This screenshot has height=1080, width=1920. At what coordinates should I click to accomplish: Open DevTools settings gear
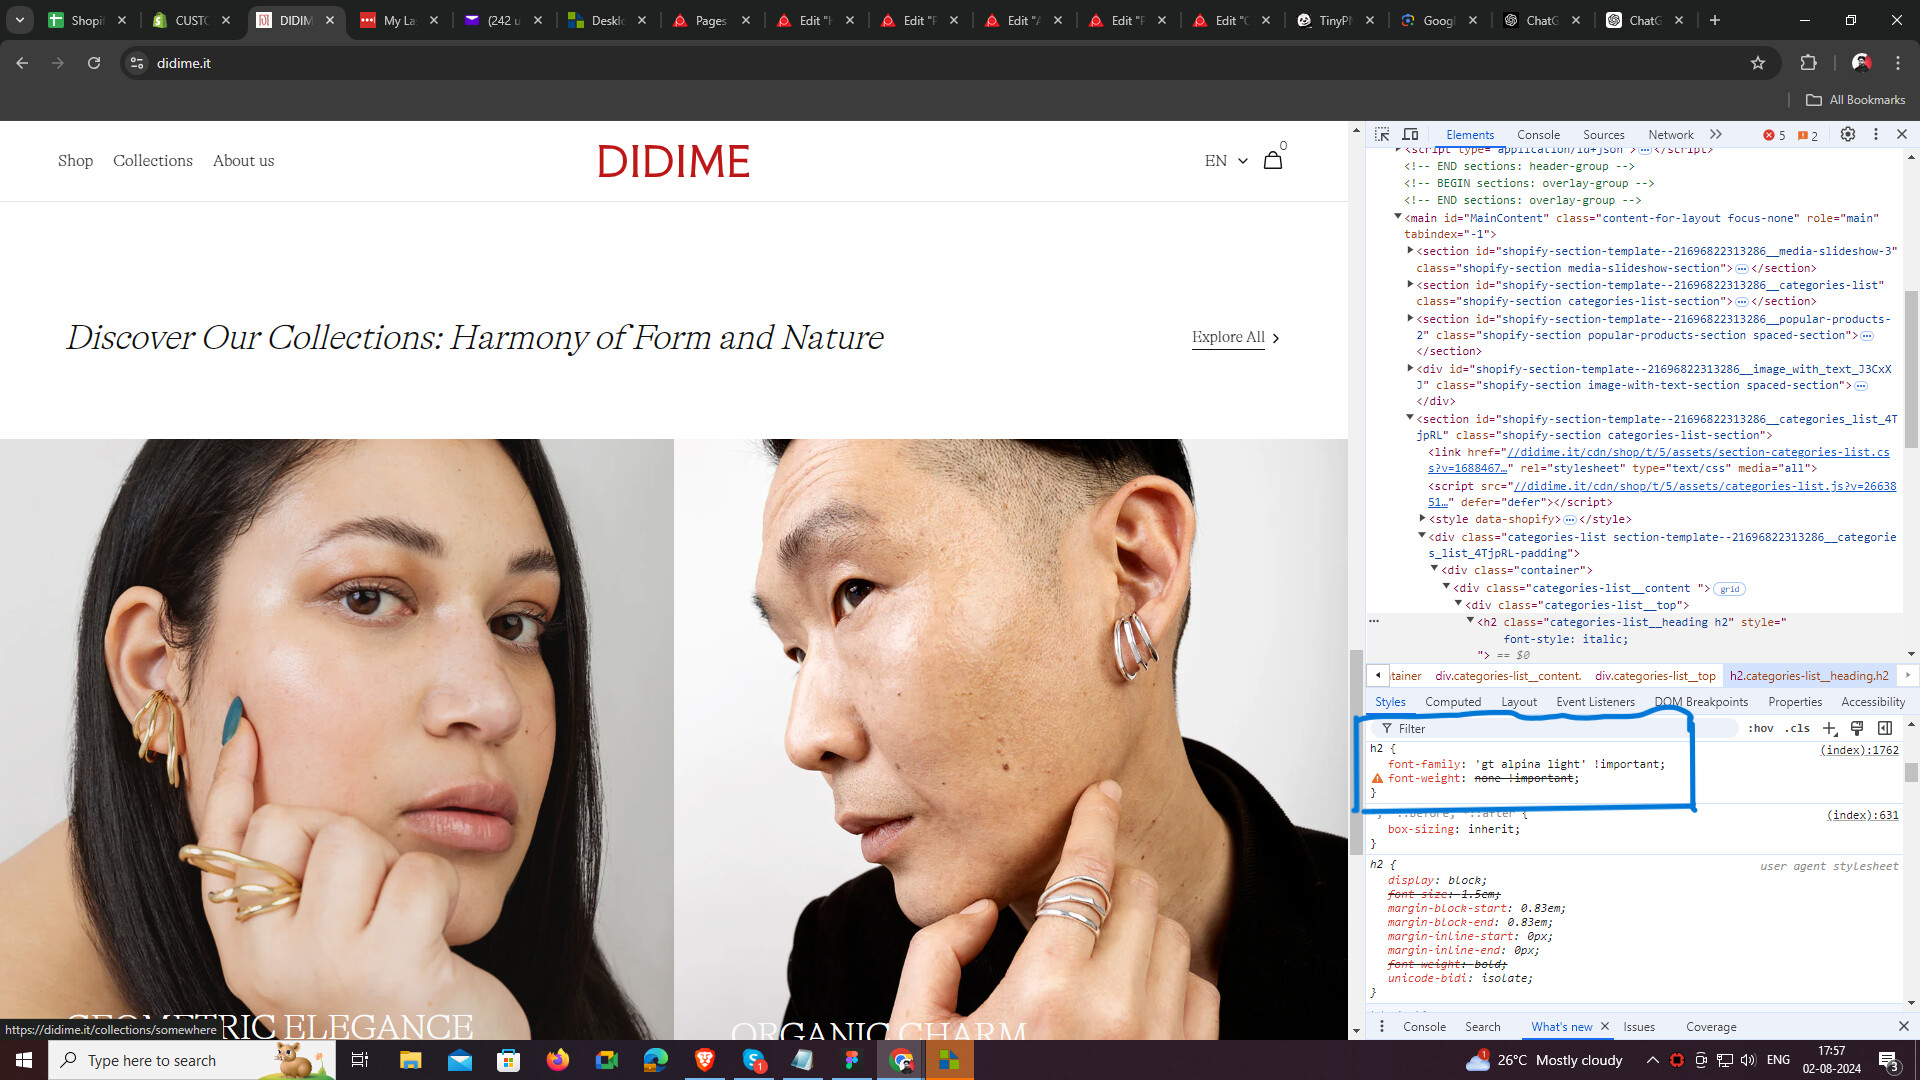coord(1848,134)
